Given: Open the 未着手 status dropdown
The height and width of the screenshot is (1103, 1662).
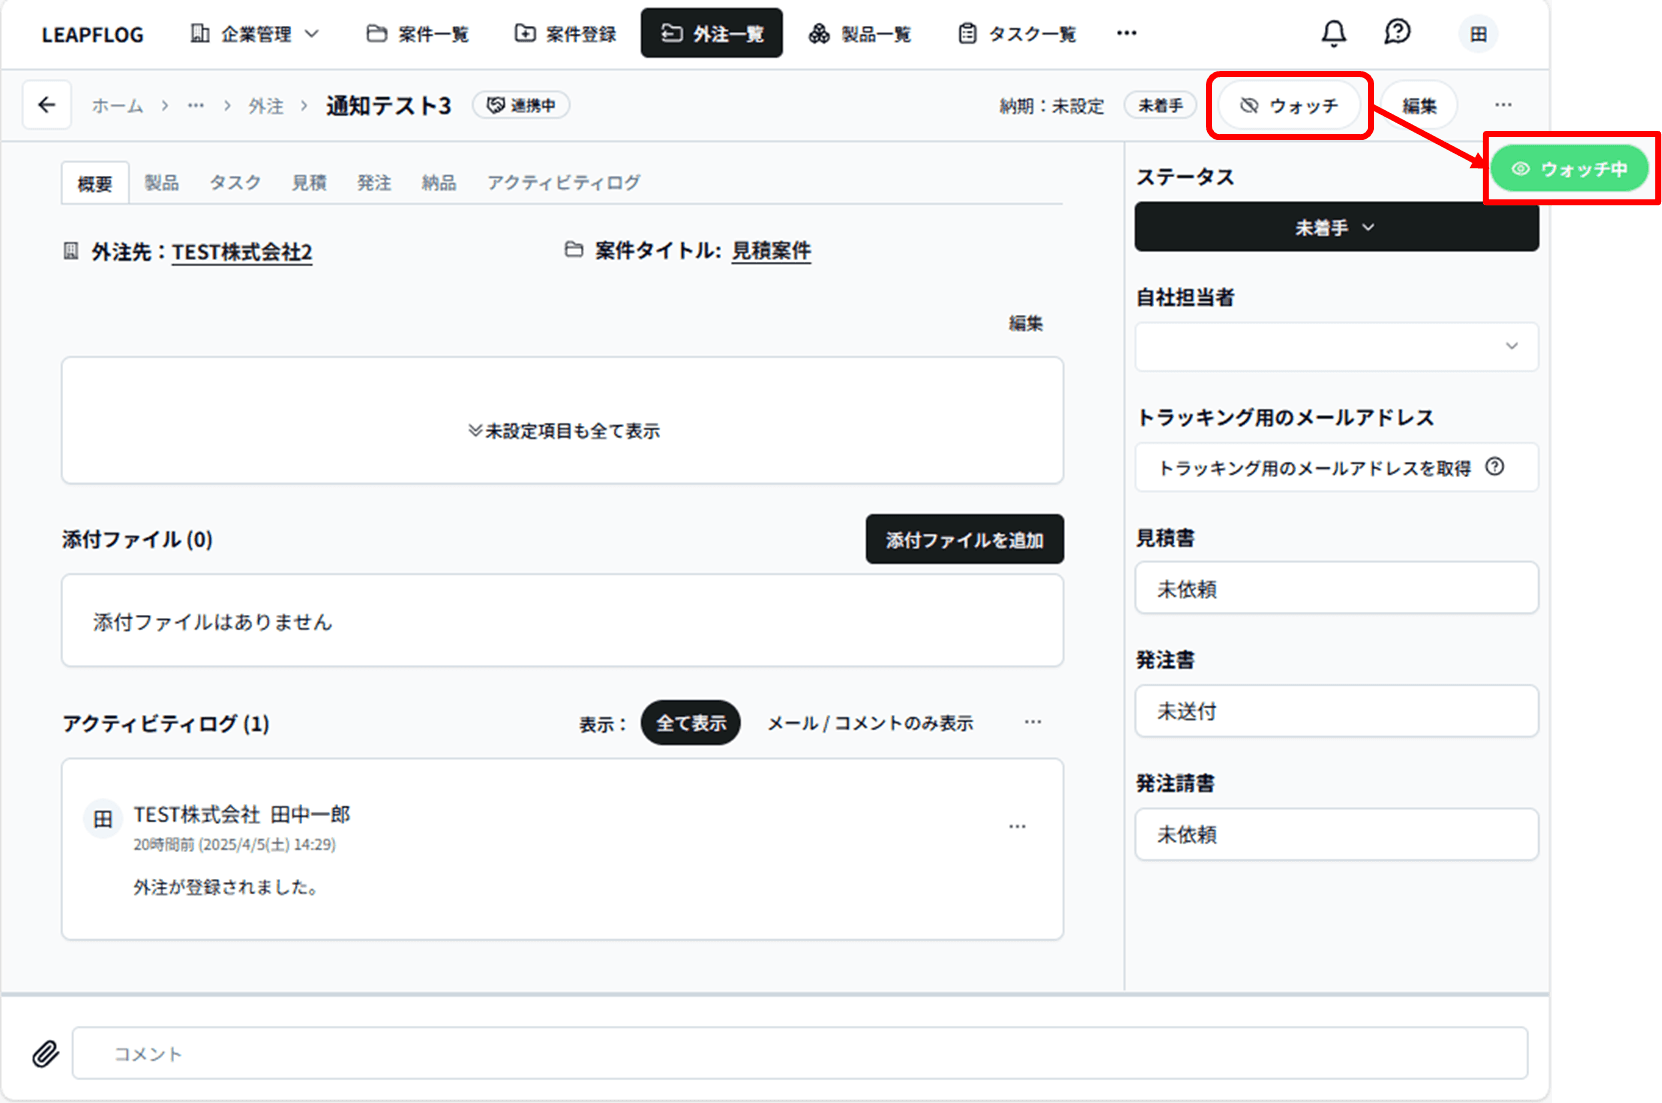Looking at the screenshot, I should 1336,227.
